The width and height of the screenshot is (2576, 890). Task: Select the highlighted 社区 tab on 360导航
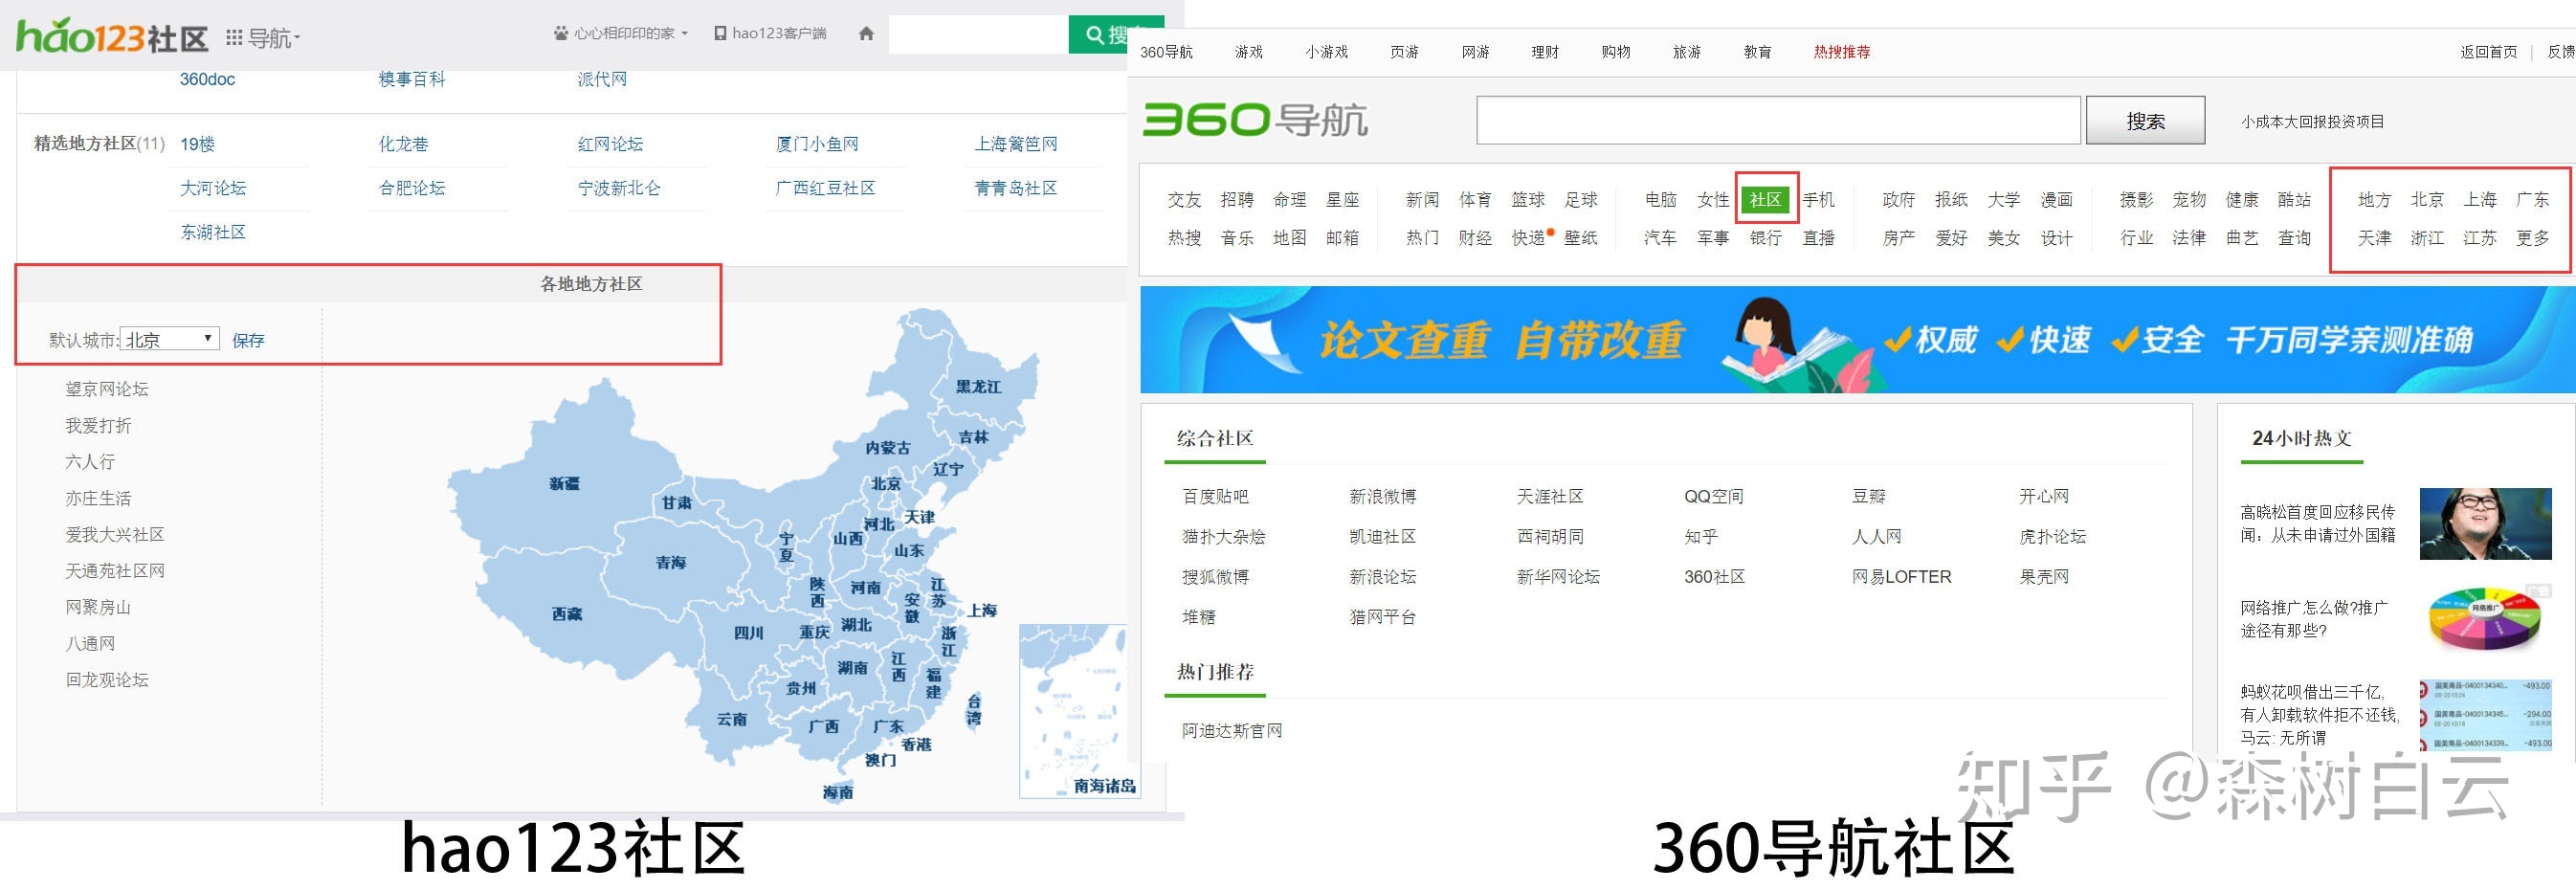pos(1766,200)
